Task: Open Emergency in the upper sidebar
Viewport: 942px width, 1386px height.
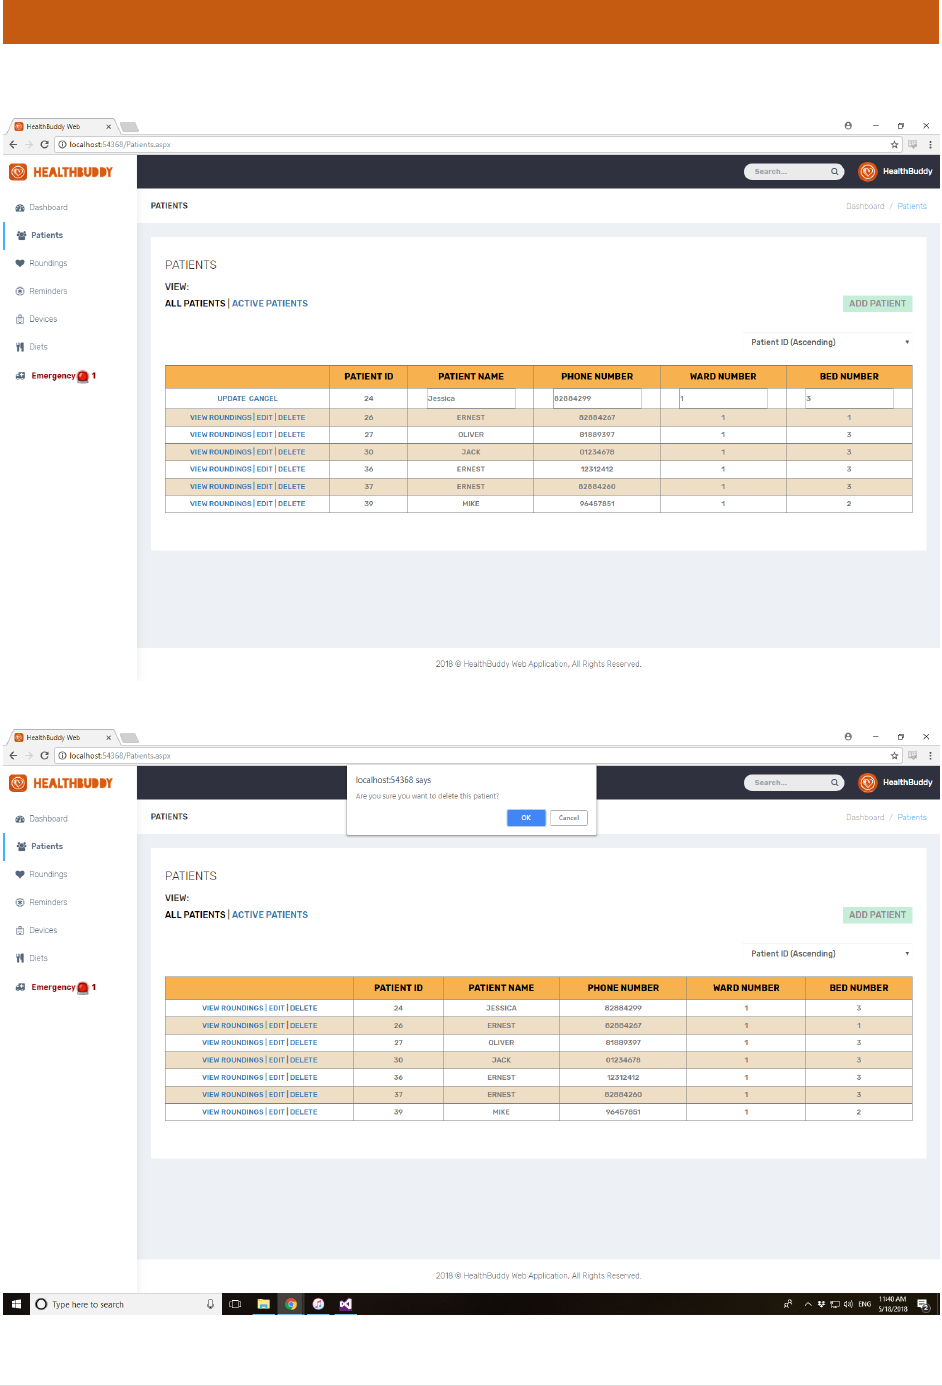Action: tap(56, 376)
